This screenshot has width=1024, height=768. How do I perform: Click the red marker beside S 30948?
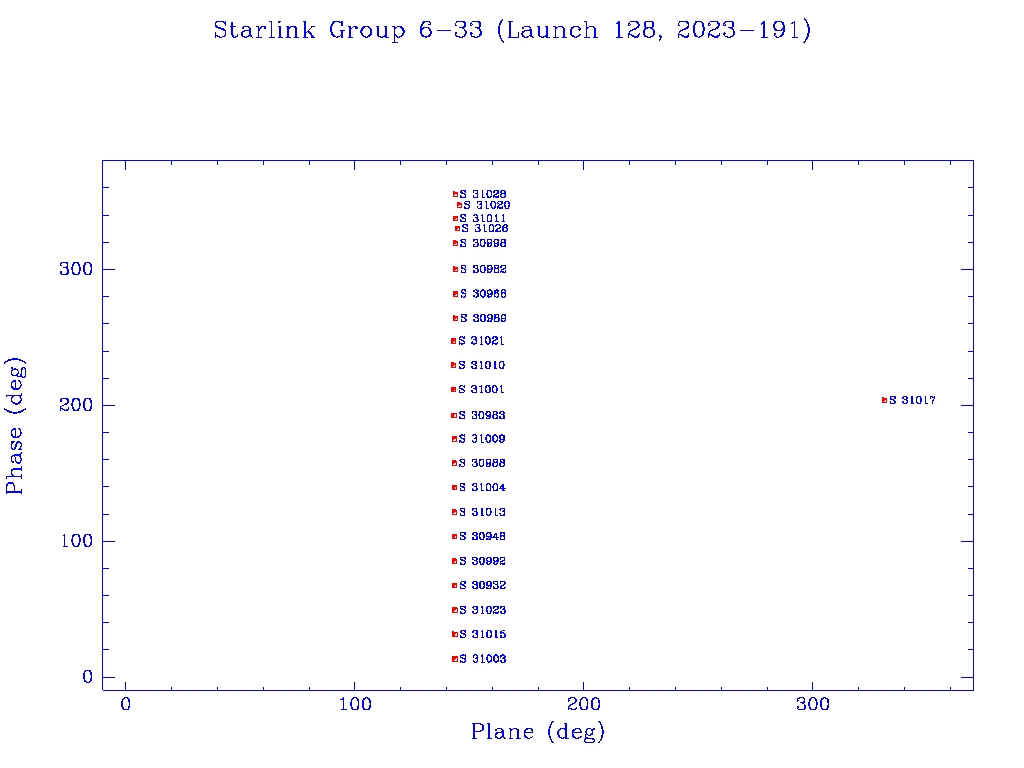point(455,536)
